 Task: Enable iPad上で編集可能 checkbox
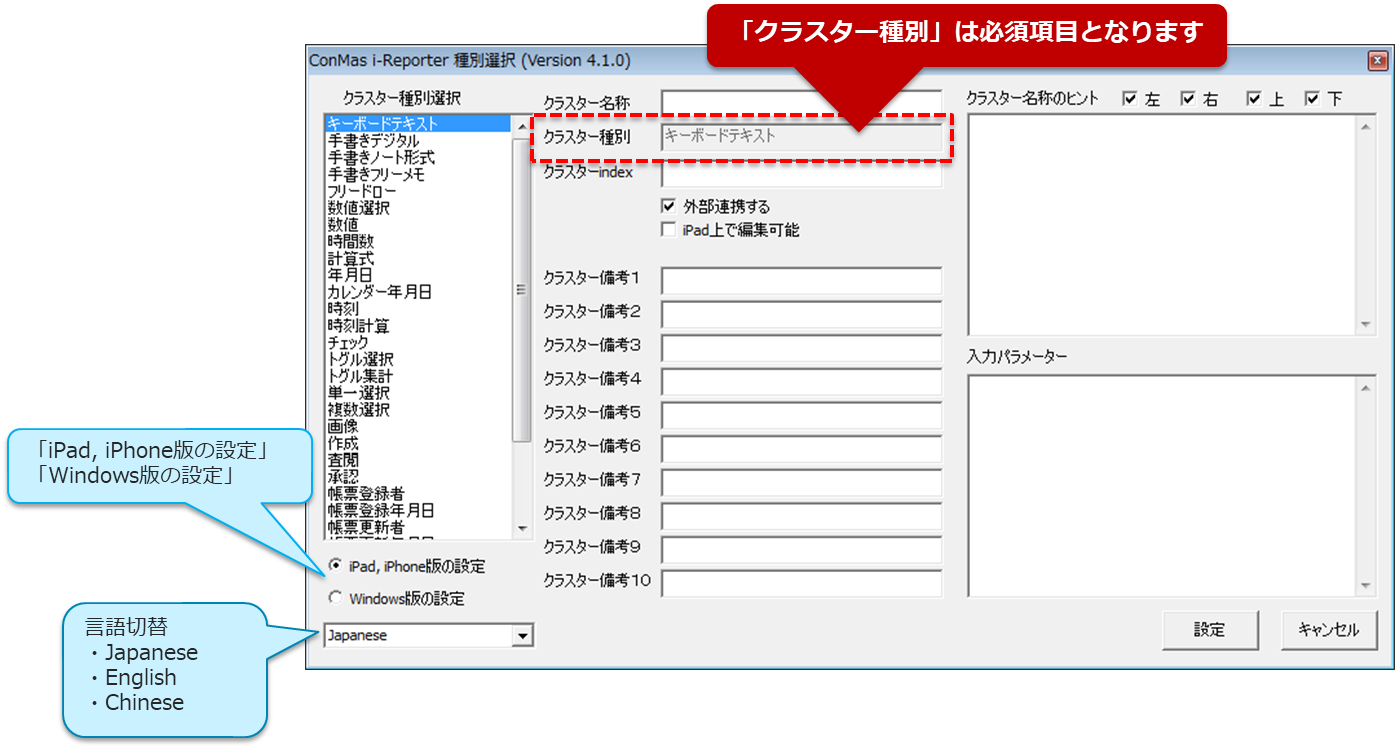[669, 230]
